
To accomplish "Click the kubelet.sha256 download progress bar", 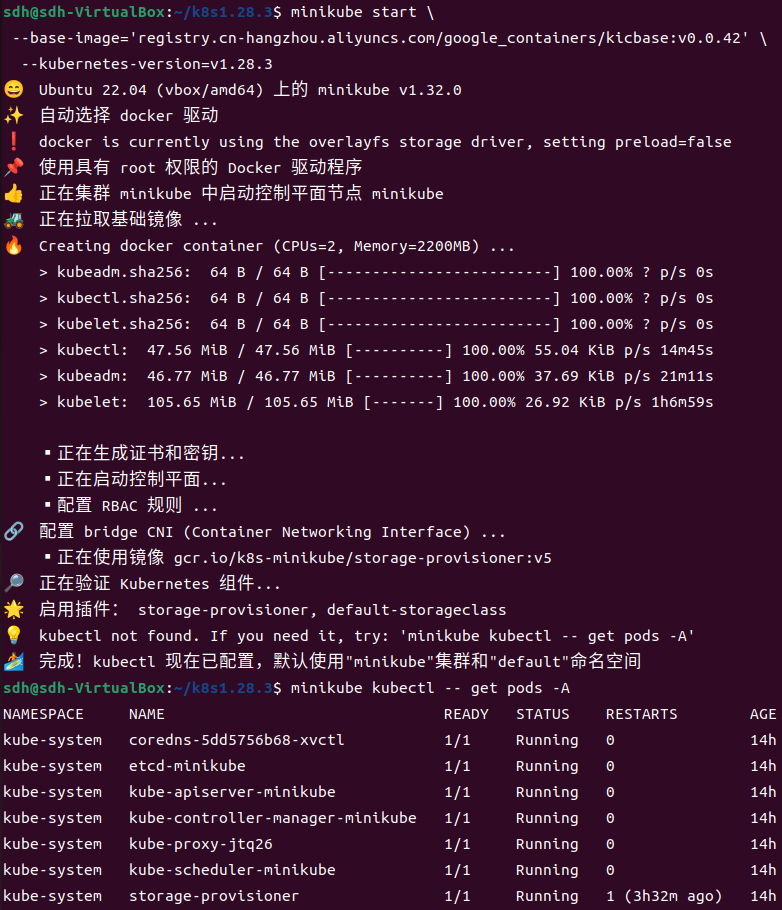I will click(x=439, y=324).
